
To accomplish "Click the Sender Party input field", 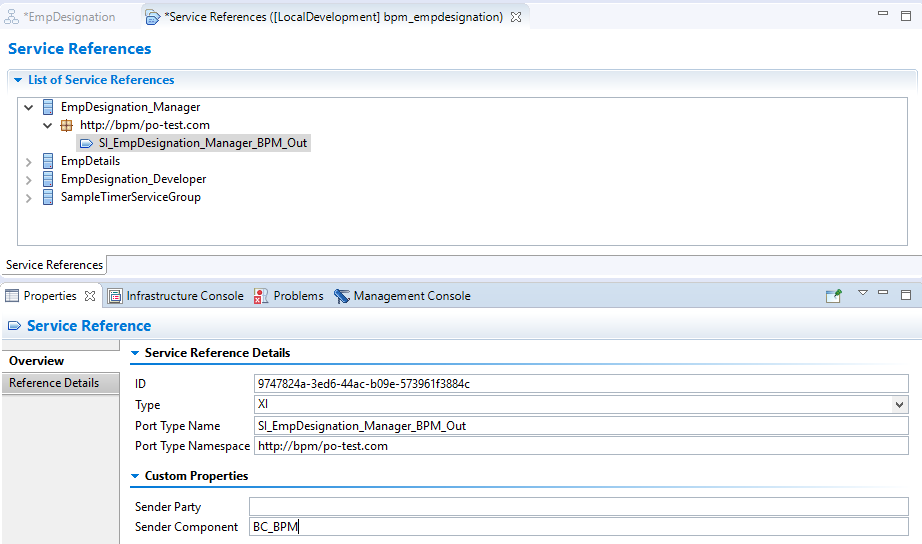I will point(578,507).
